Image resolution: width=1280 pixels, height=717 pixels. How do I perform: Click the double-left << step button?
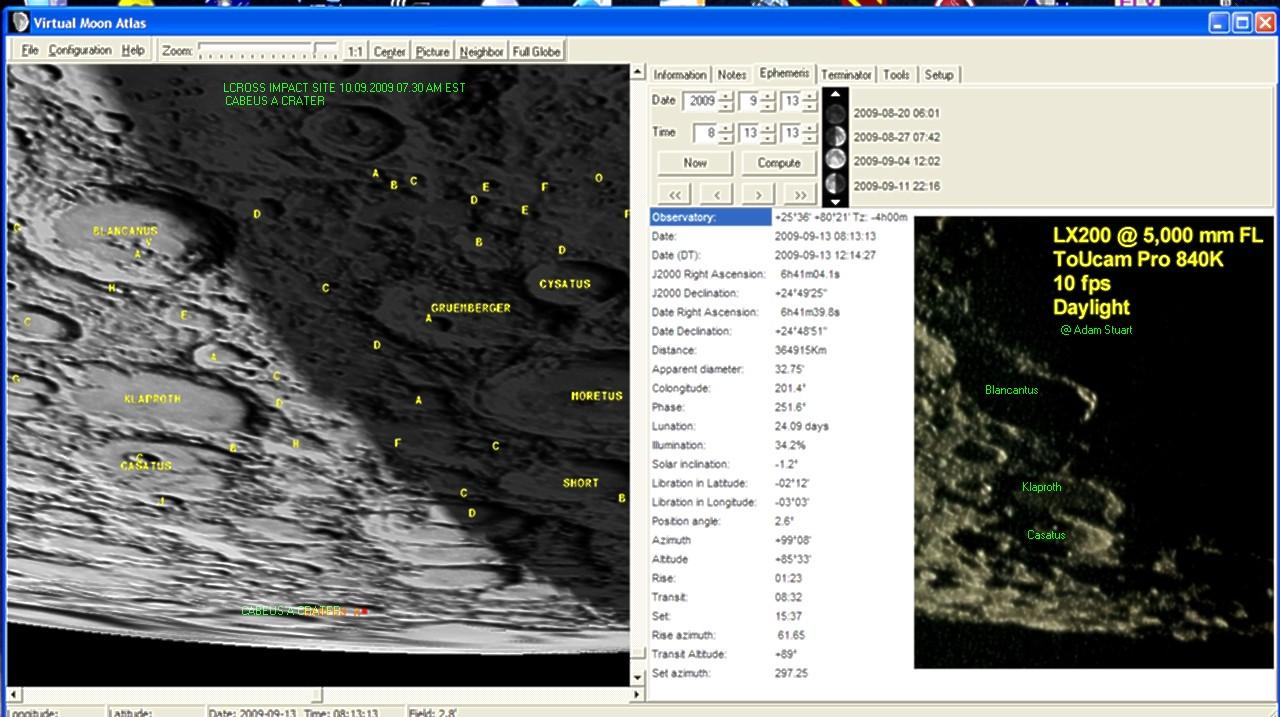click(x=675, y=194)
